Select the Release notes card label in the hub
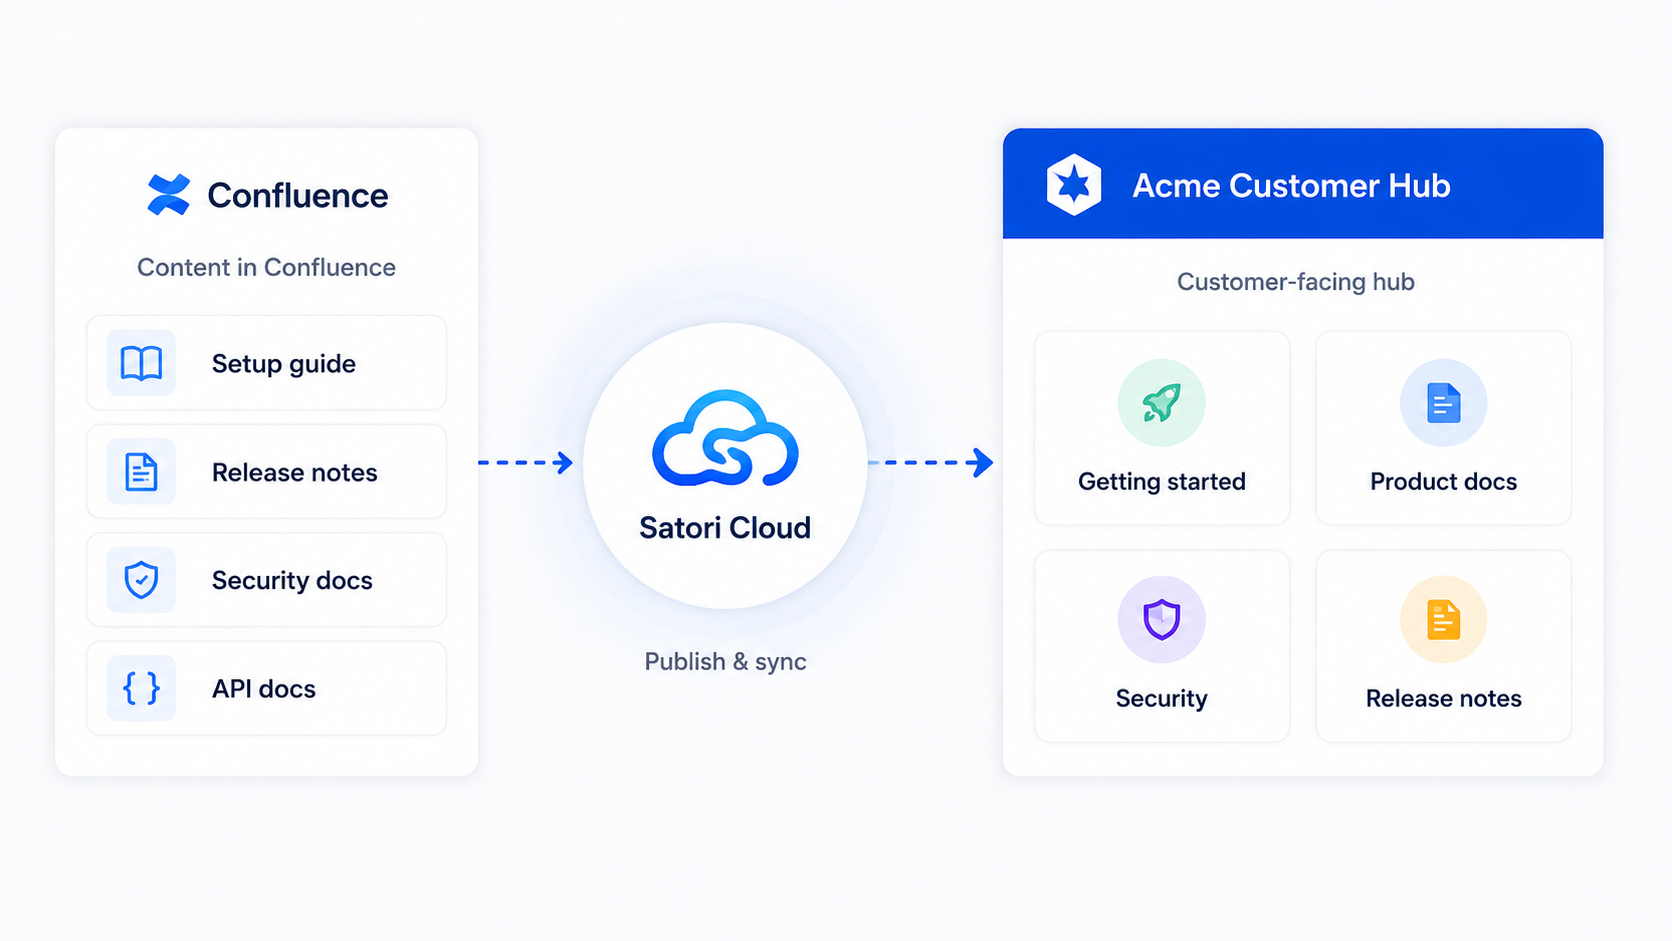The width and height of the screenshot is (1672, 941). [x=1443, y=698]
